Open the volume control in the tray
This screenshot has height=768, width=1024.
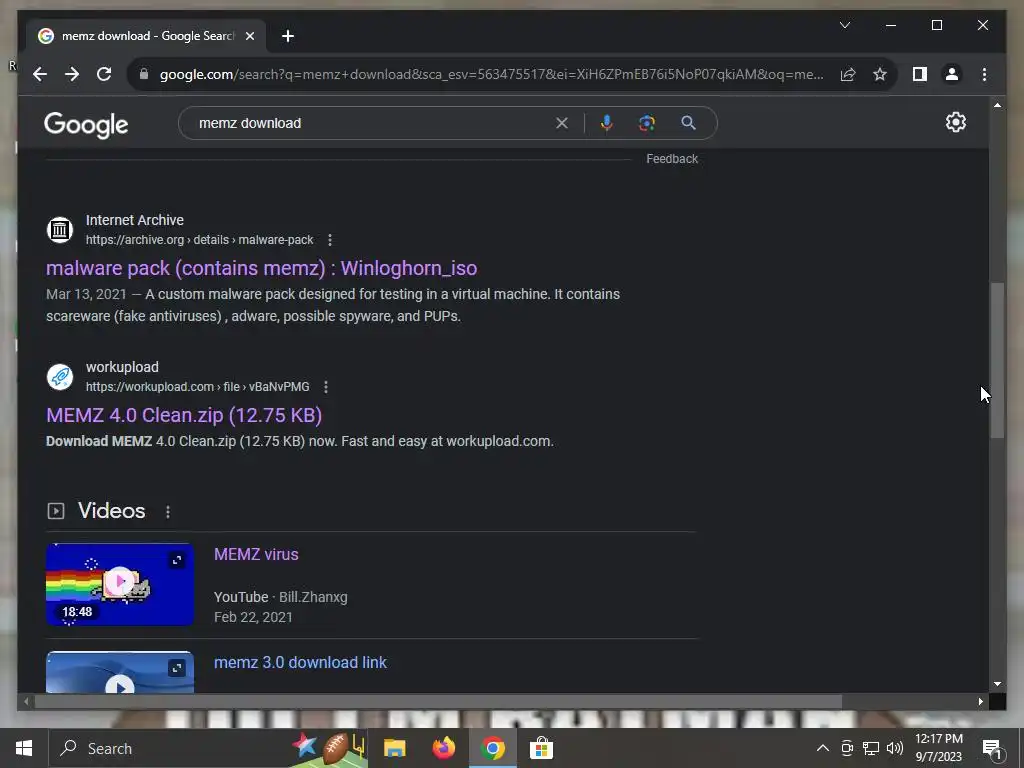895,748
